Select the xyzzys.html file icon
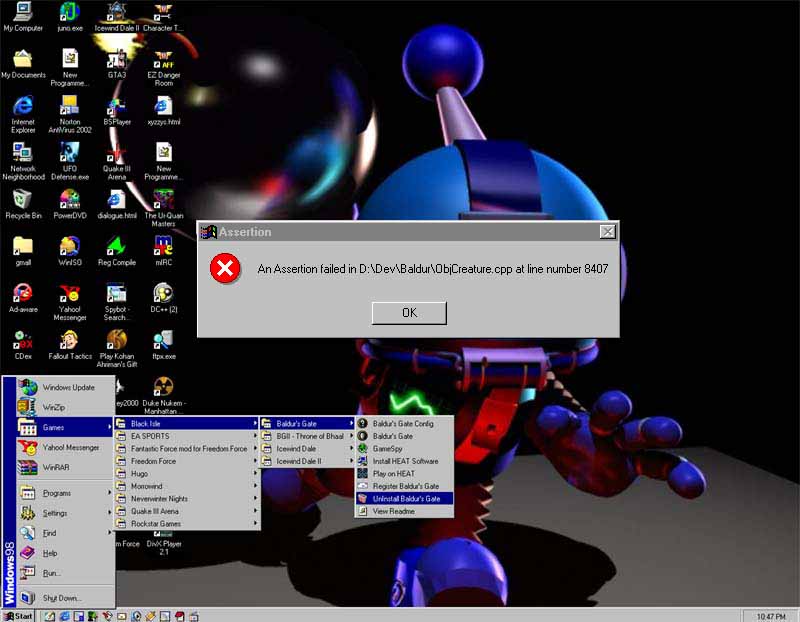The image size is (800, 622). (164, 111)
